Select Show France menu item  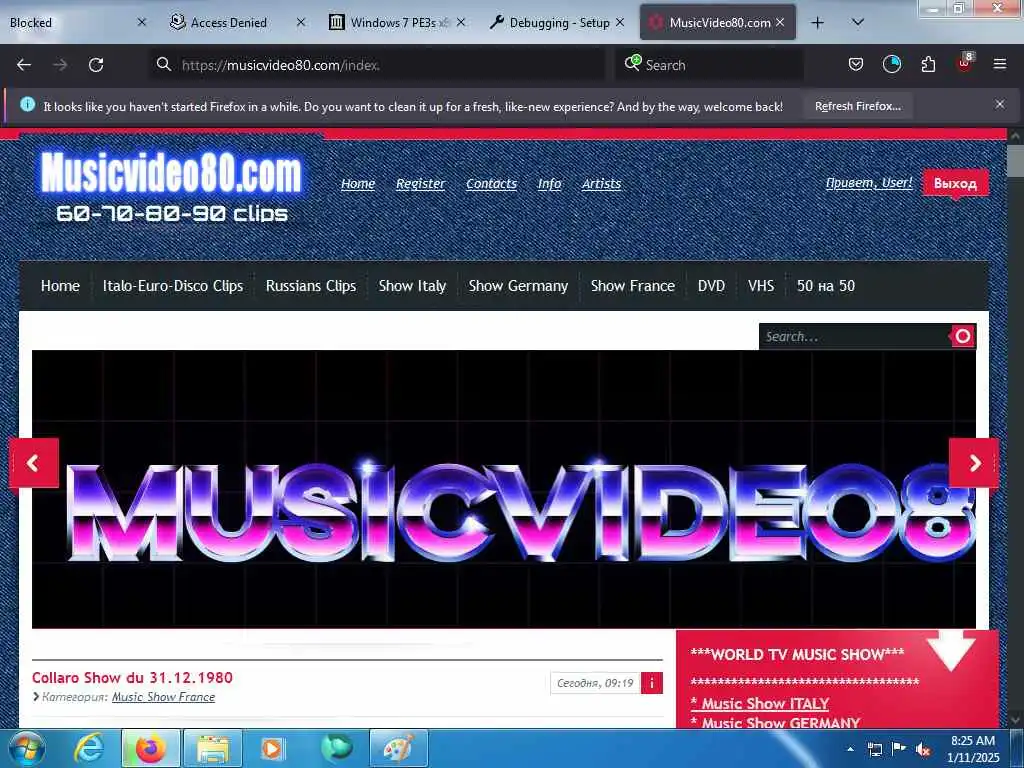[633, 286]
